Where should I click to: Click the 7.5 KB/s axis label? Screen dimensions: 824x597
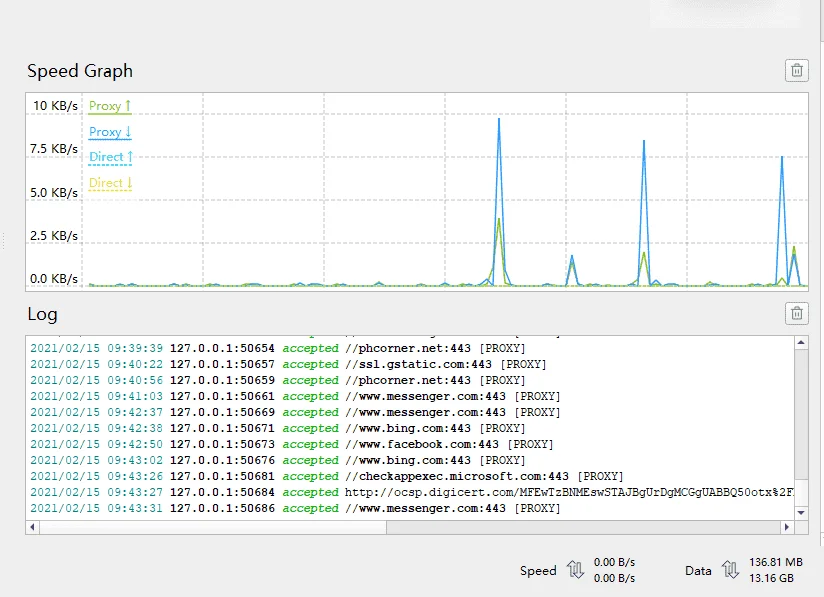54,149
